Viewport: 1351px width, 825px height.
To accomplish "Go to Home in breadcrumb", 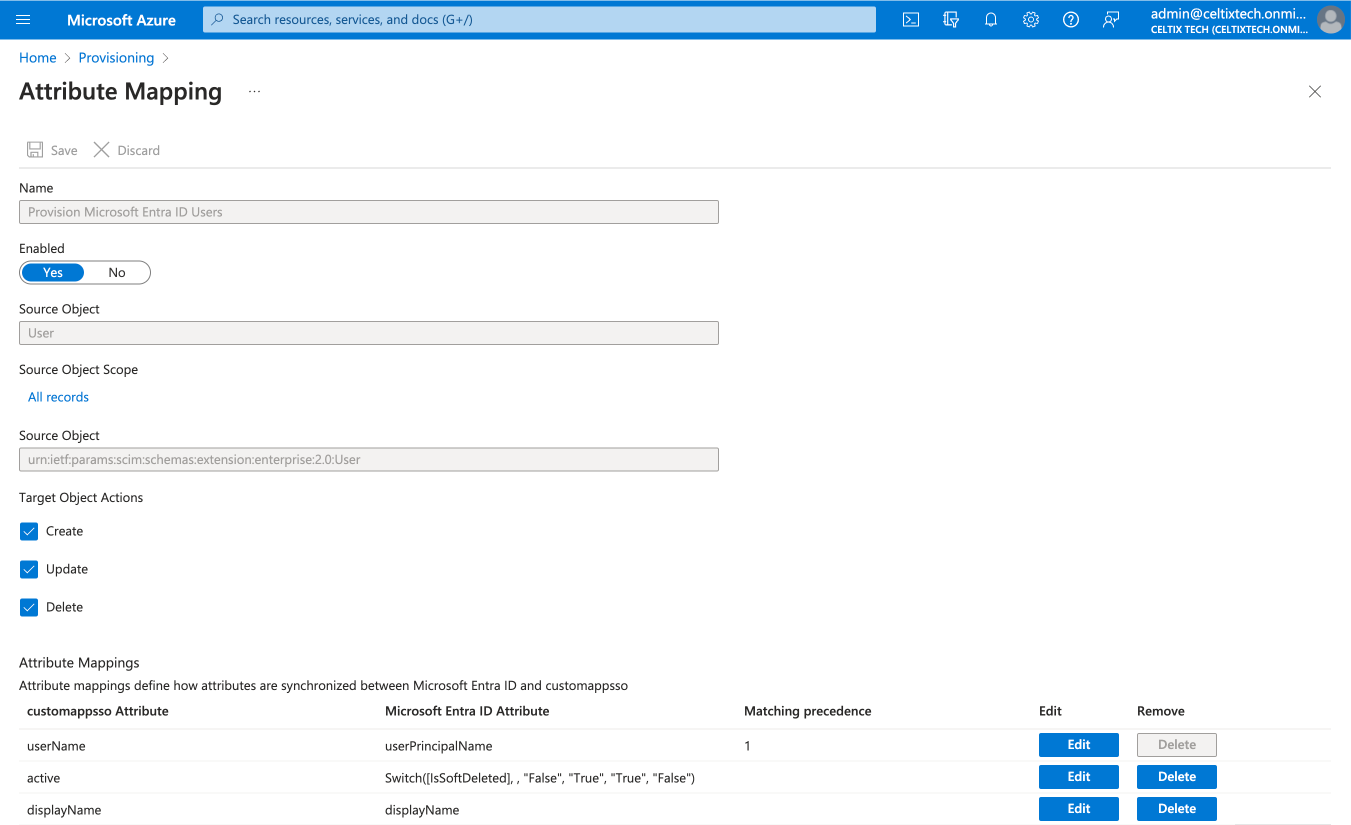I will [x=38, y=58].
